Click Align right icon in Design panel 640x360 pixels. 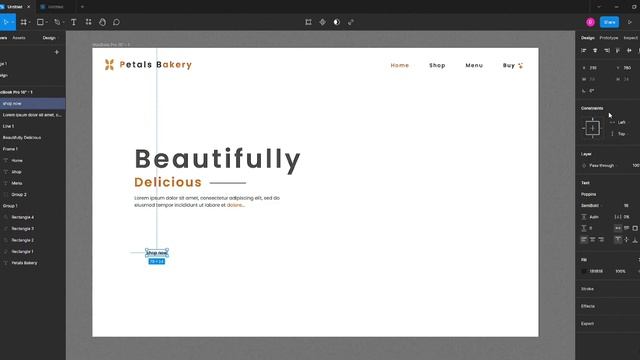[607, 50]
